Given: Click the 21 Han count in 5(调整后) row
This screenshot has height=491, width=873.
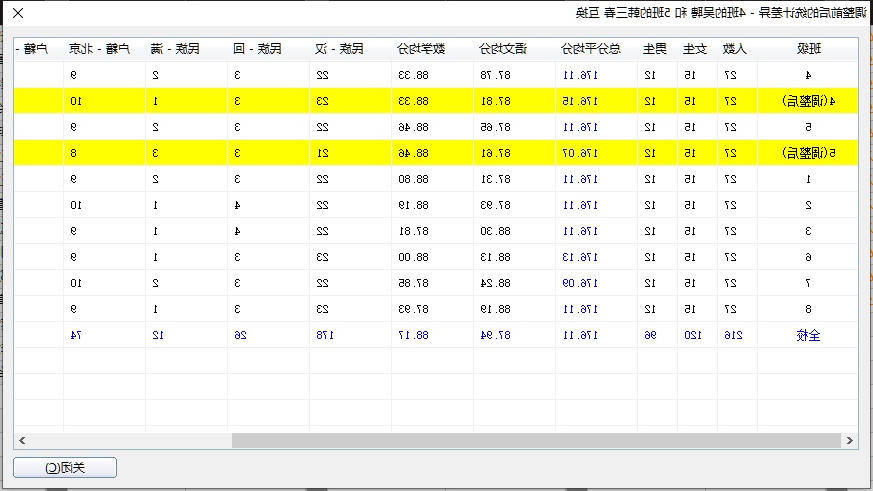Looking at the screenshot, I should point(351,153).
